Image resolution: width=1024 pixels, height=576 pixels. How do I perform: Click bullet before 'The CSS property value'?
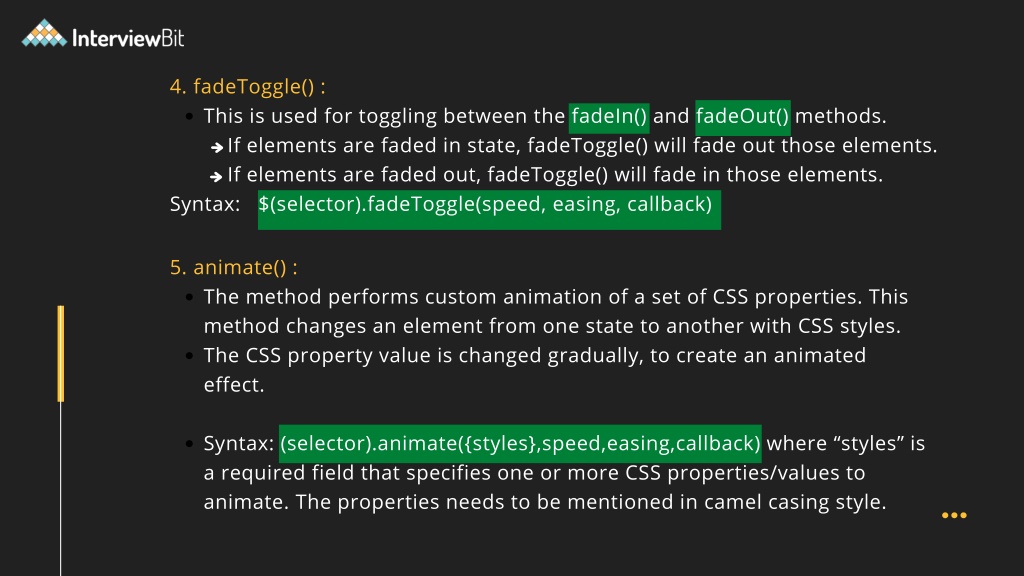pos(189,356)
